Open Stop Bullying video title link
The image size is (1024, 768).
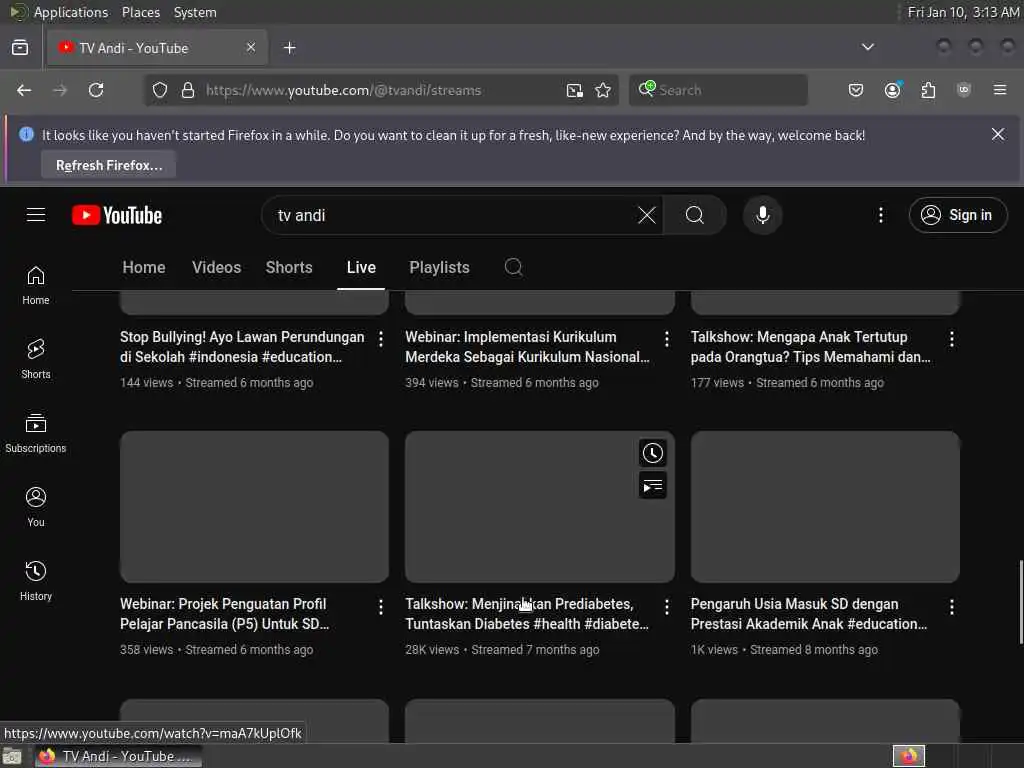coord(242,347)
